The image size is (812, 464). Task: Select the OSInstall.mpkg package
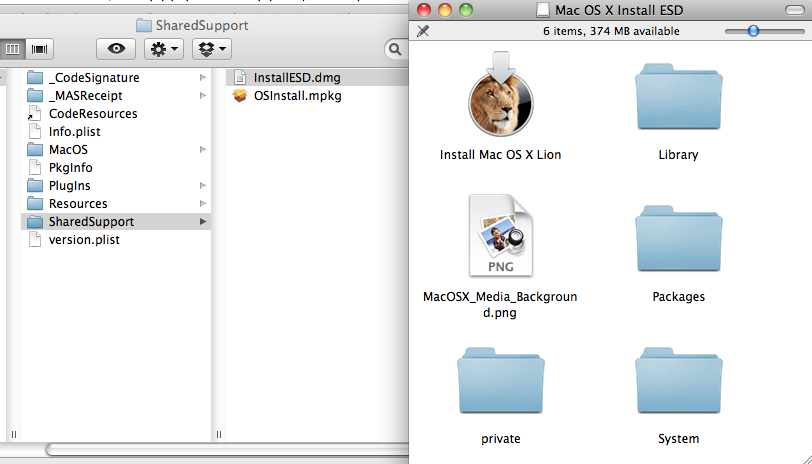[317, 96]
